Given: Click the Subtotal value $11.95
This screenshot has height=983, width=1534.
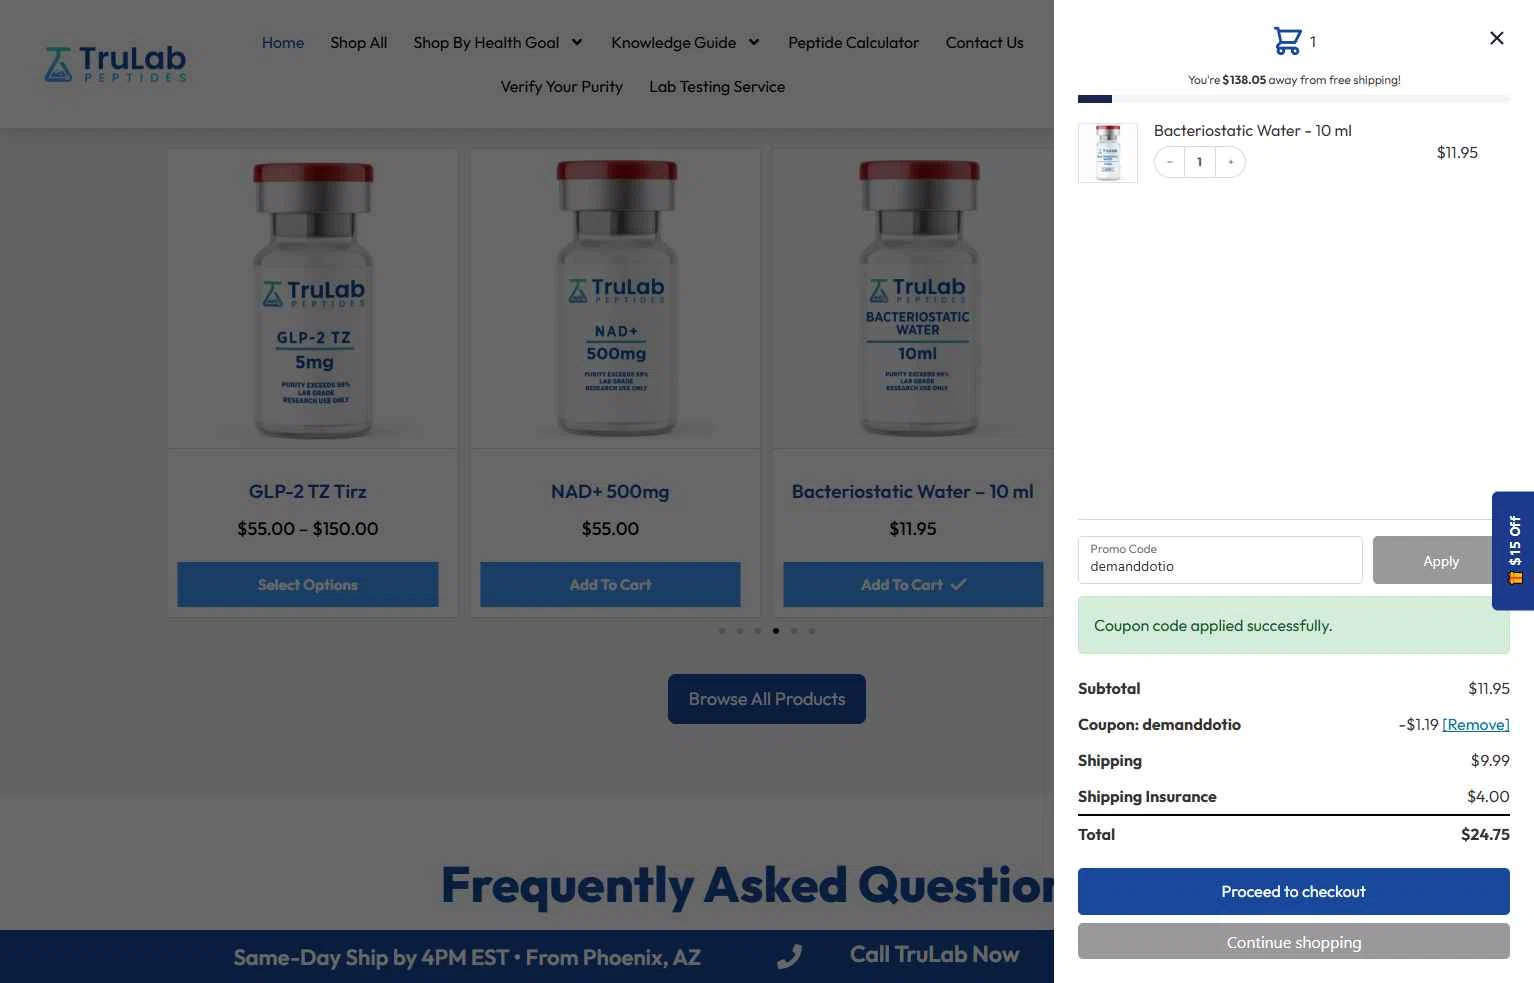Looking at the screenshot, I should pyautogui.click(x=1489, y=689).
